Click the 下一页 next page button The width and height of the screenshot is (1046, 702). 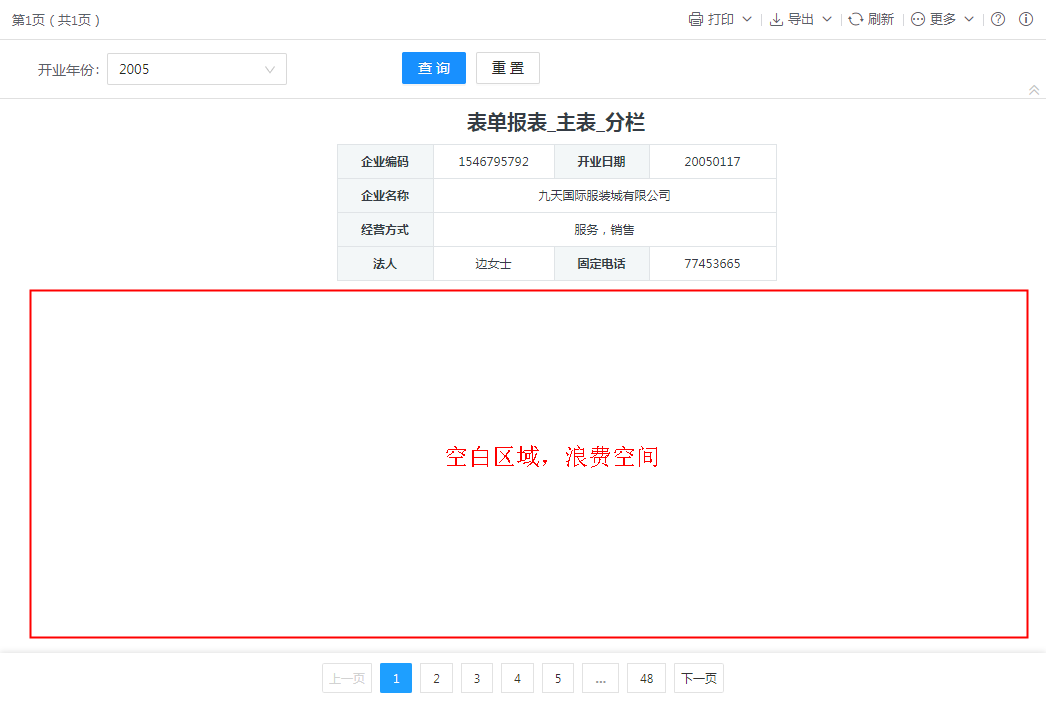[x=698, y=678]
